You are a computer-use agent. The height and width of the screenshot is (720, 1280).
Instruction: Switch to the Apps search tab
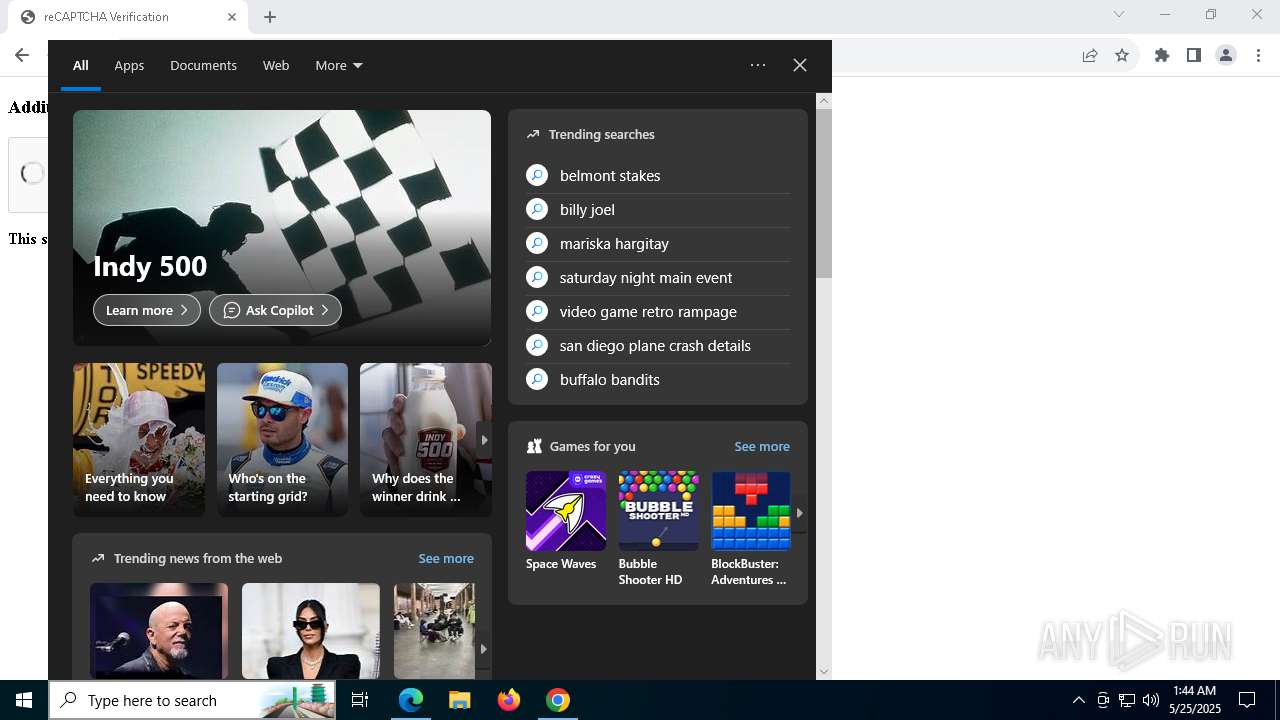pos(129,65)
